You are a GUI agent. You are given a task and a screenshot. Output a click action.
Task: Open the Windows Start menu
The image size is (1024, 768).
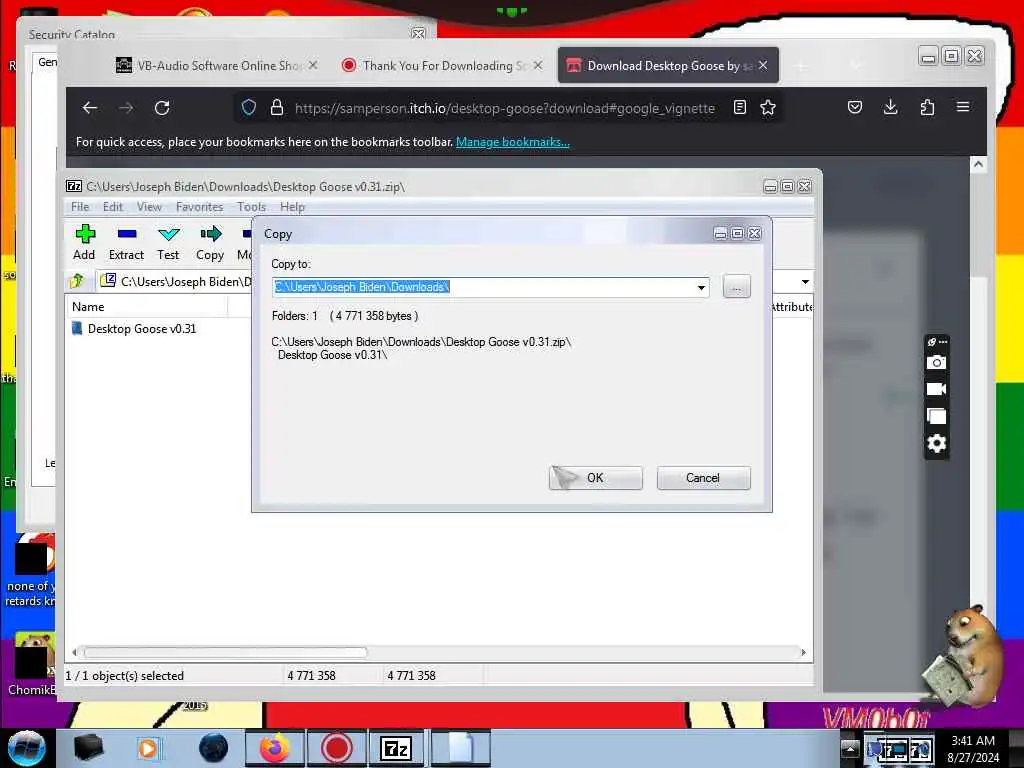tap(27, 748)
